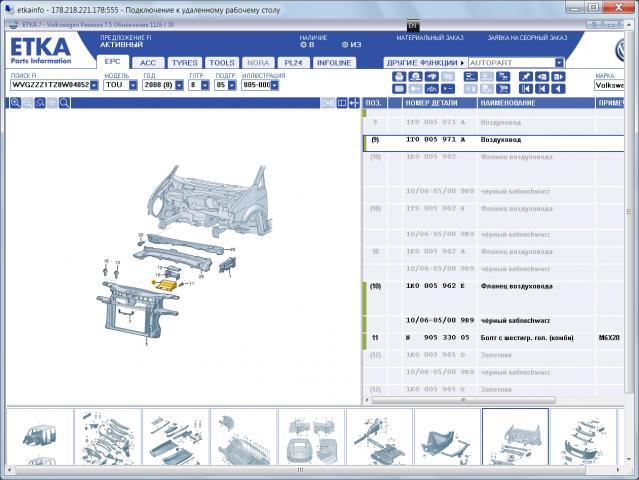Click the plain left triangle back icon
This screenshot has width=639, height=480.
(x=558, y=89)
